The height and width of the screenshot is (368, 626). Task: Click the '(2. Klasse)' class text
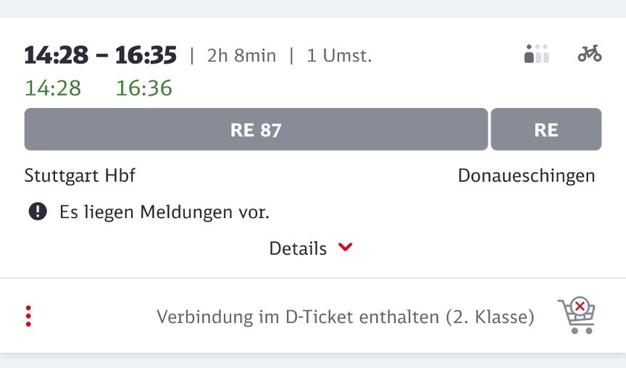point(490,317)
